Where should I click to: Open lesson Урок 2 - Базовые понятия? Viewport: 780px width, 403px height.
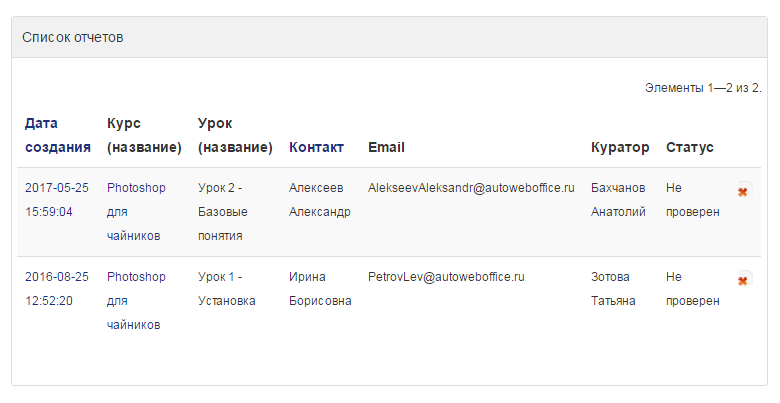[222, 212]
